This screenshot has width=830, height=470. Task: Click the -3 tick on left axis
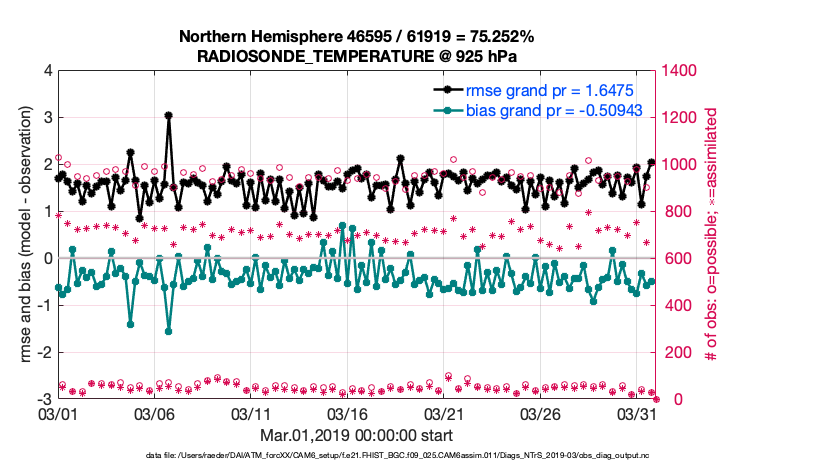point(46,399)
